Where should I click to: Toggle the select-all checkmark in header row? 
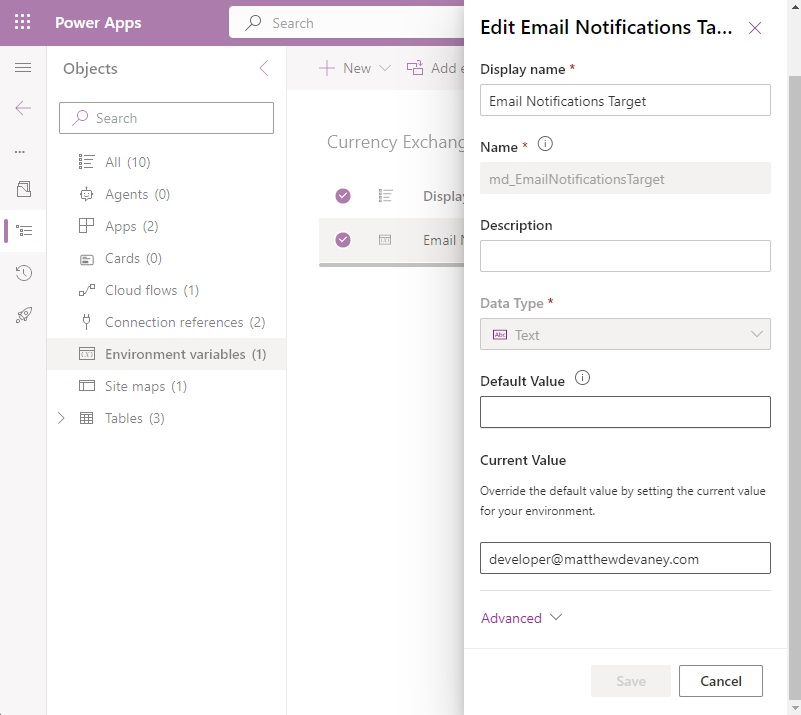[x=343, y=196]
